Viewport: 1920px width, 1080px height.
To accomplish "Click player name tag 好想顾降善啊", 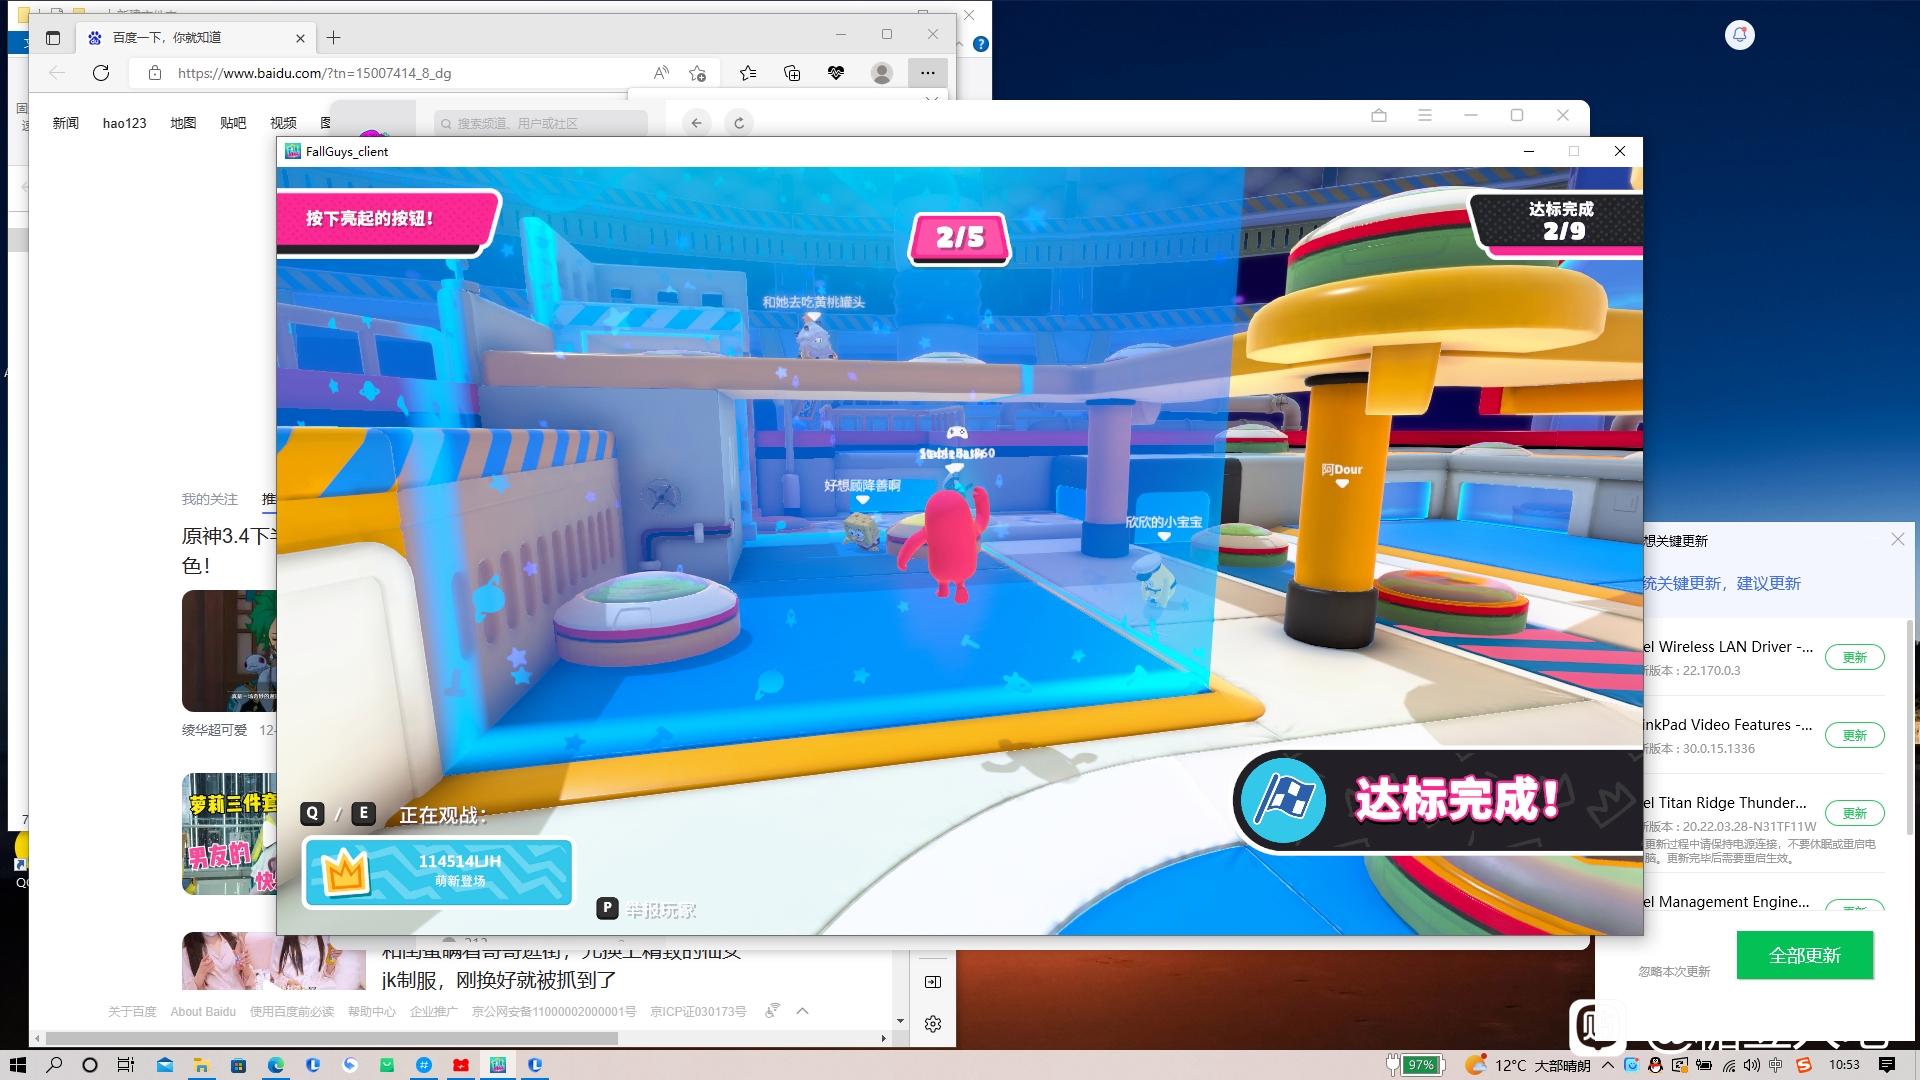I will 862,485.
